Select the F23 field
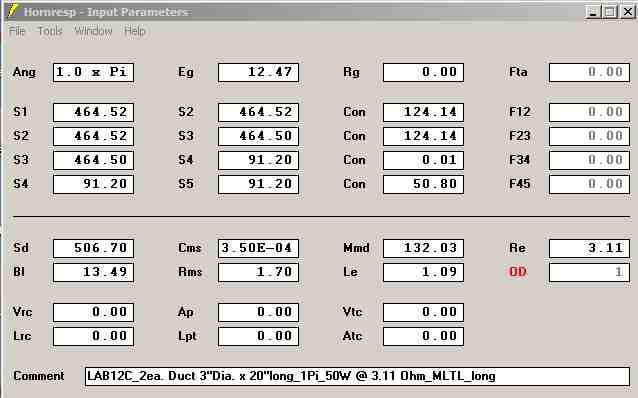 [x=589, y=136]
